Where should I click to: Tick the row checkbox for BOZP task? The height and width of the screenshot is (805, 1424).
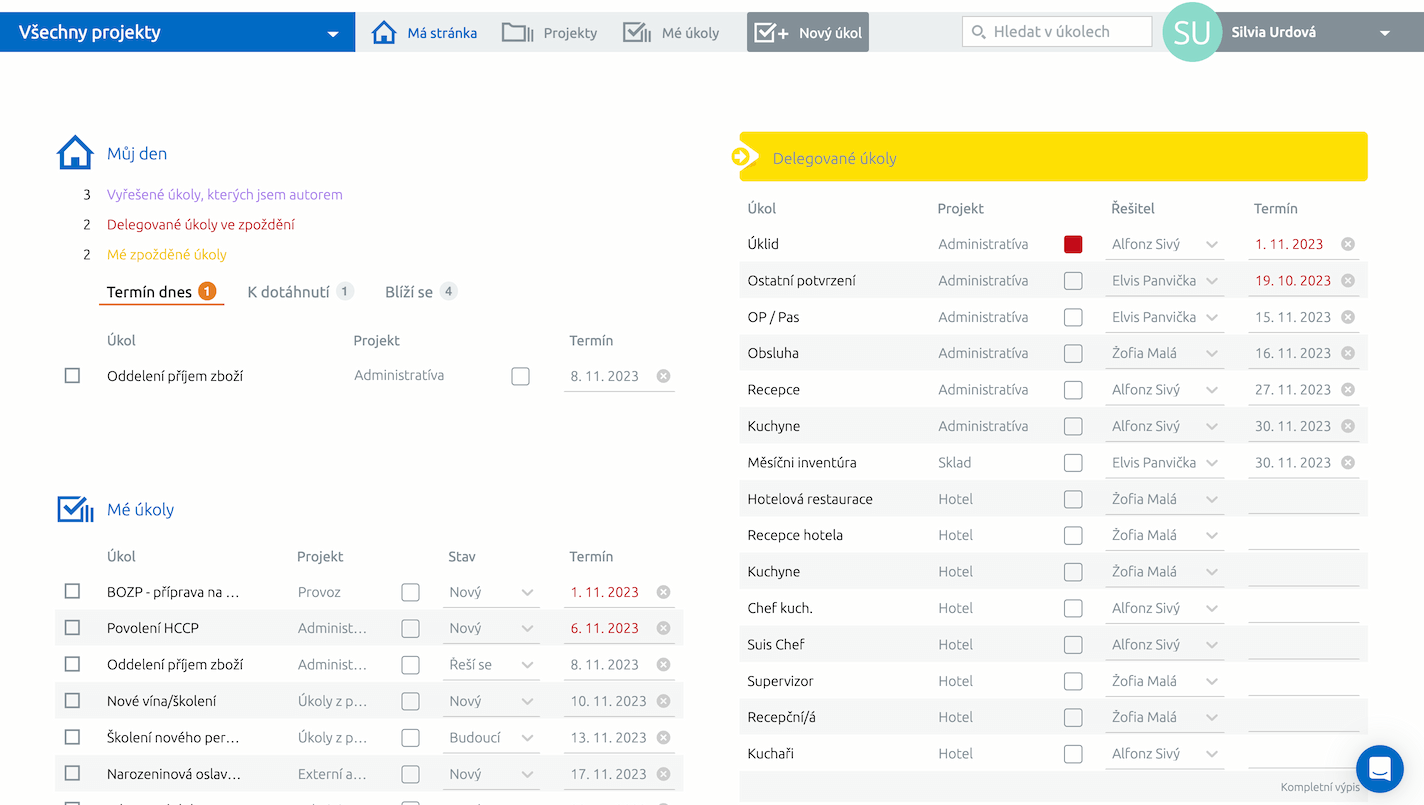[x=72, y=591]
